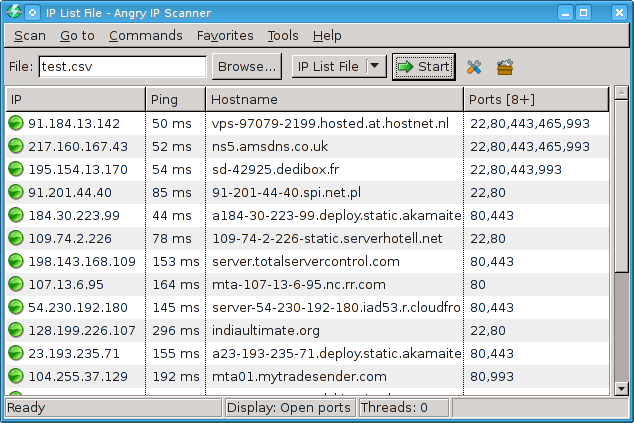This screenshot has height=423, width=634.
Task: Click green status icon for 23.193.235.71
Action: pos(16,353)
